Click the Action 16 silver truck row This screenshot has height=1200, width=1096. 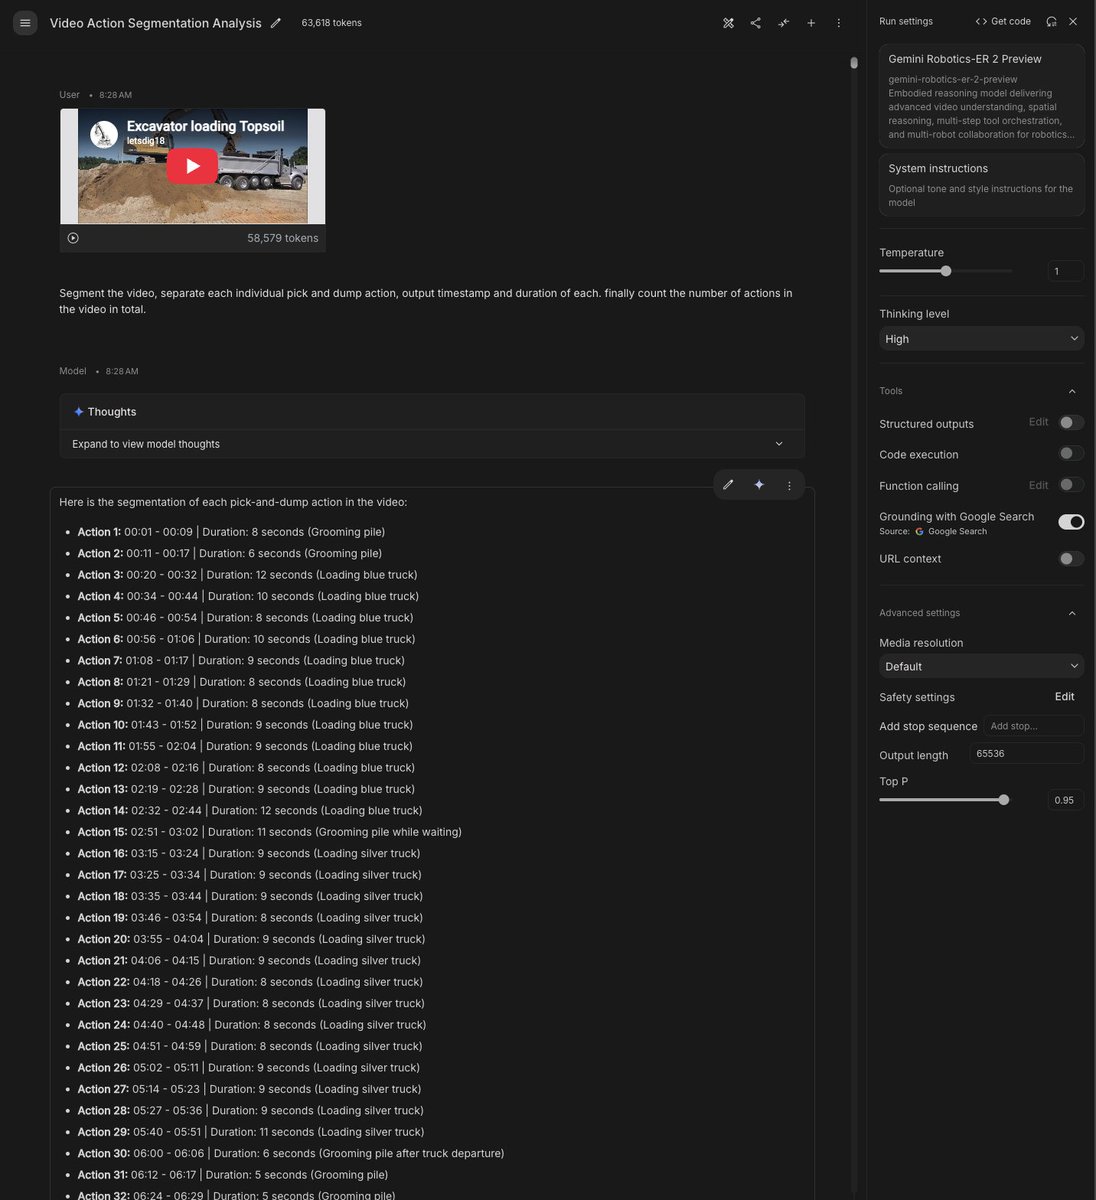(x=249, y=853)
